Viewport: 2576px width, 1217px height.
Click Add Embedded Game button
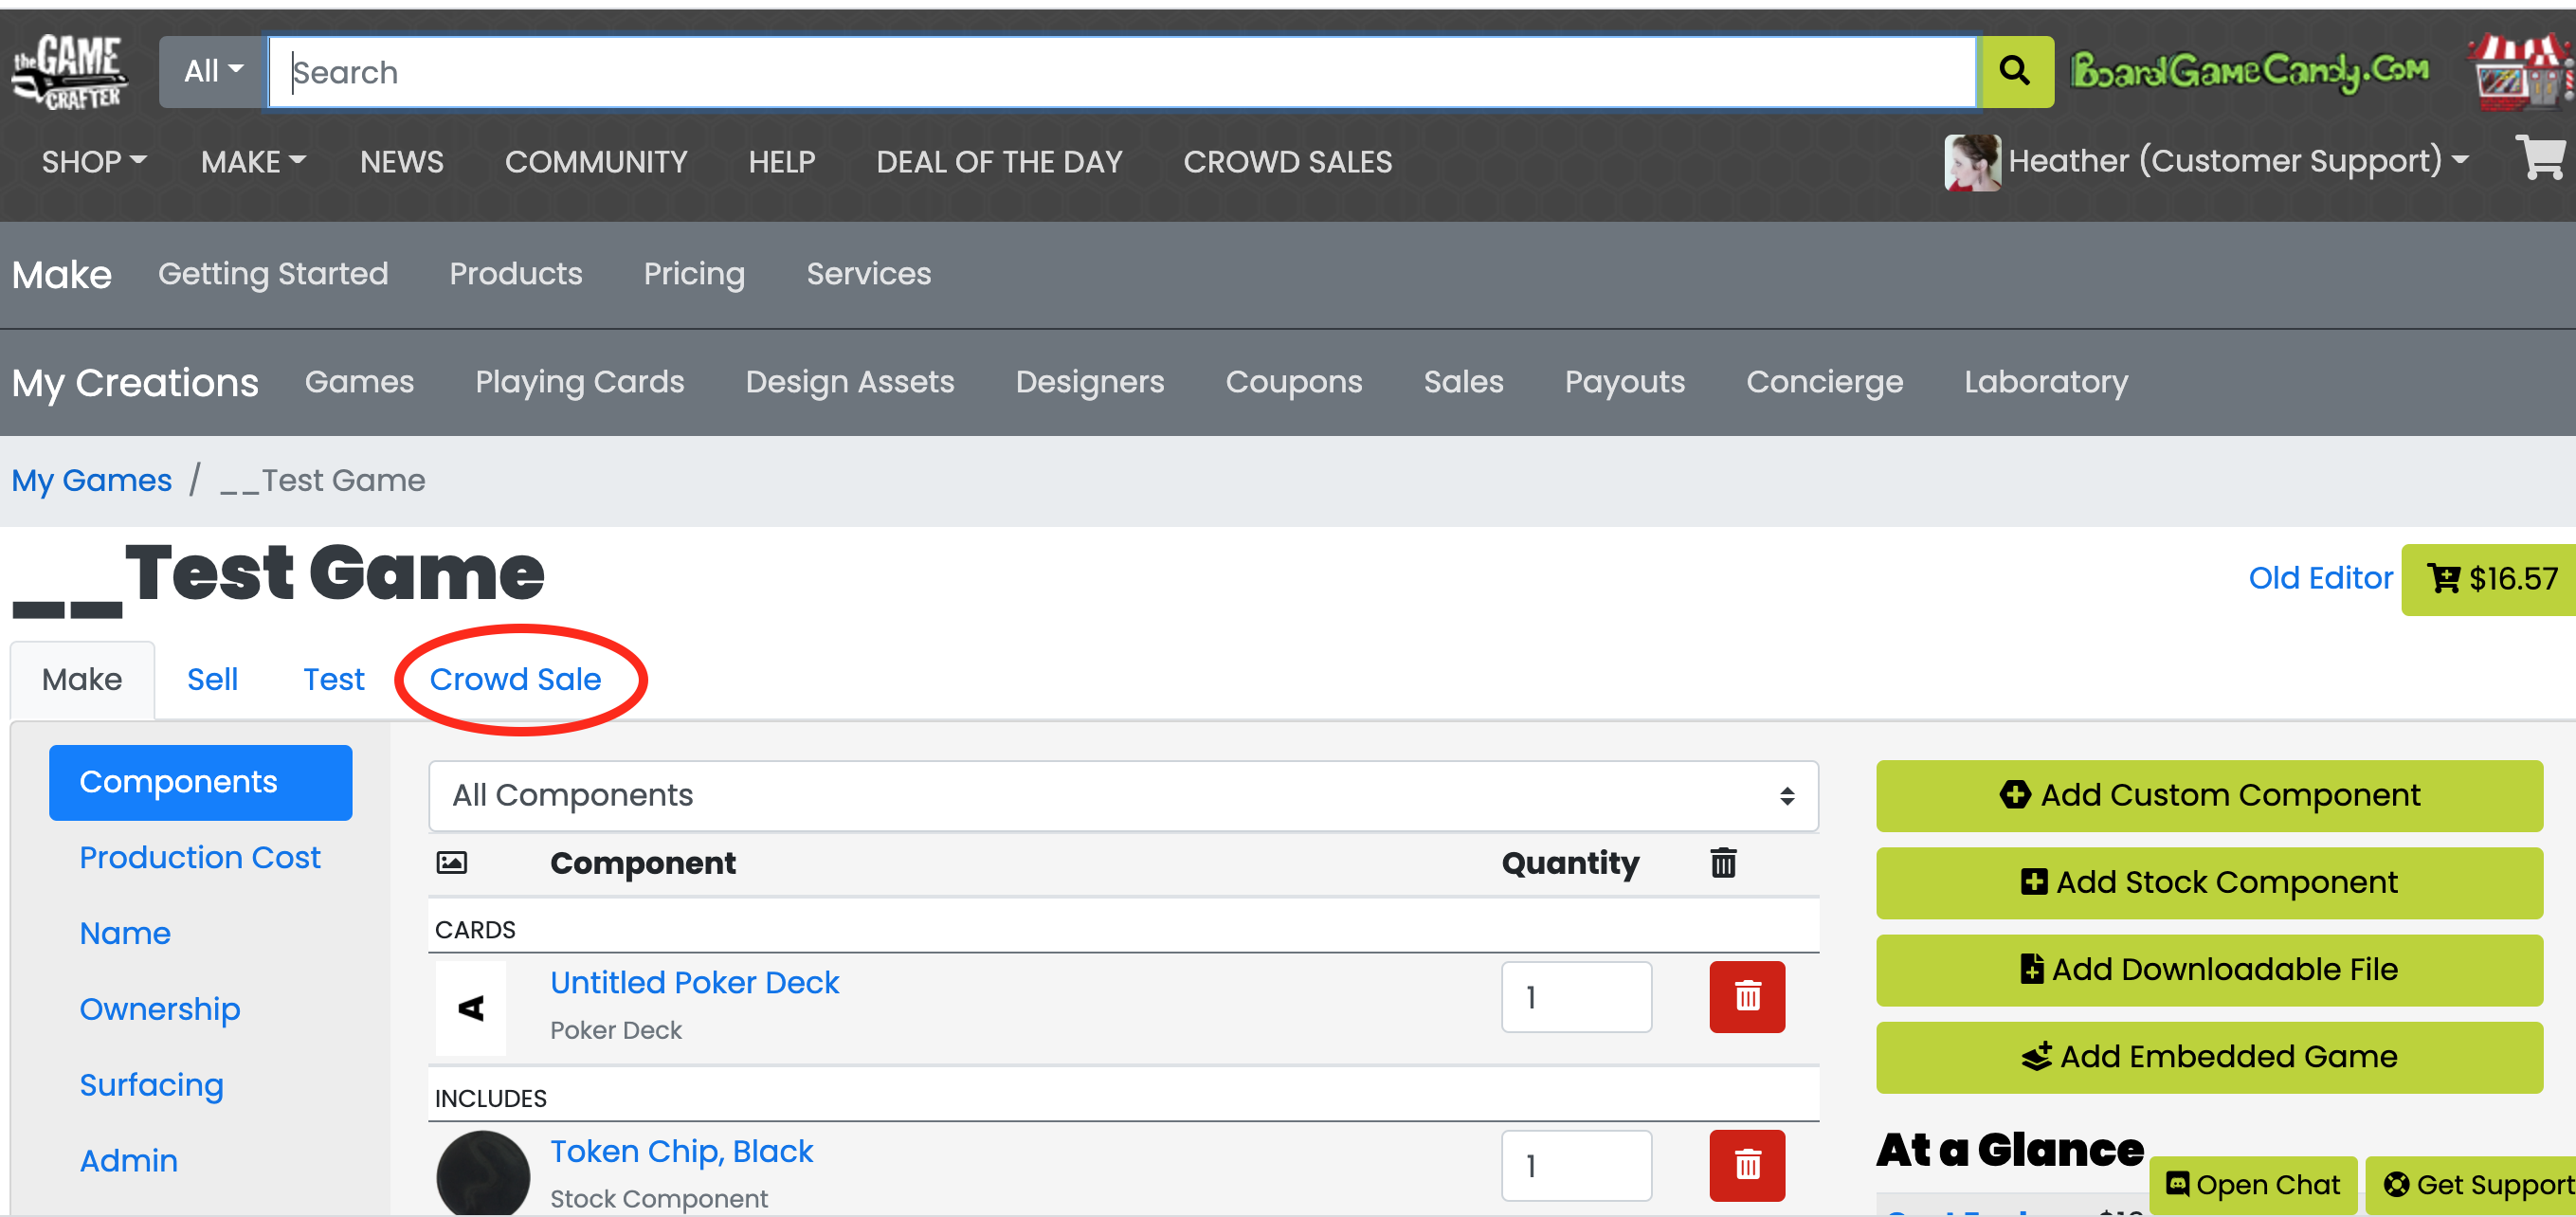[x=2208, y=1056]
